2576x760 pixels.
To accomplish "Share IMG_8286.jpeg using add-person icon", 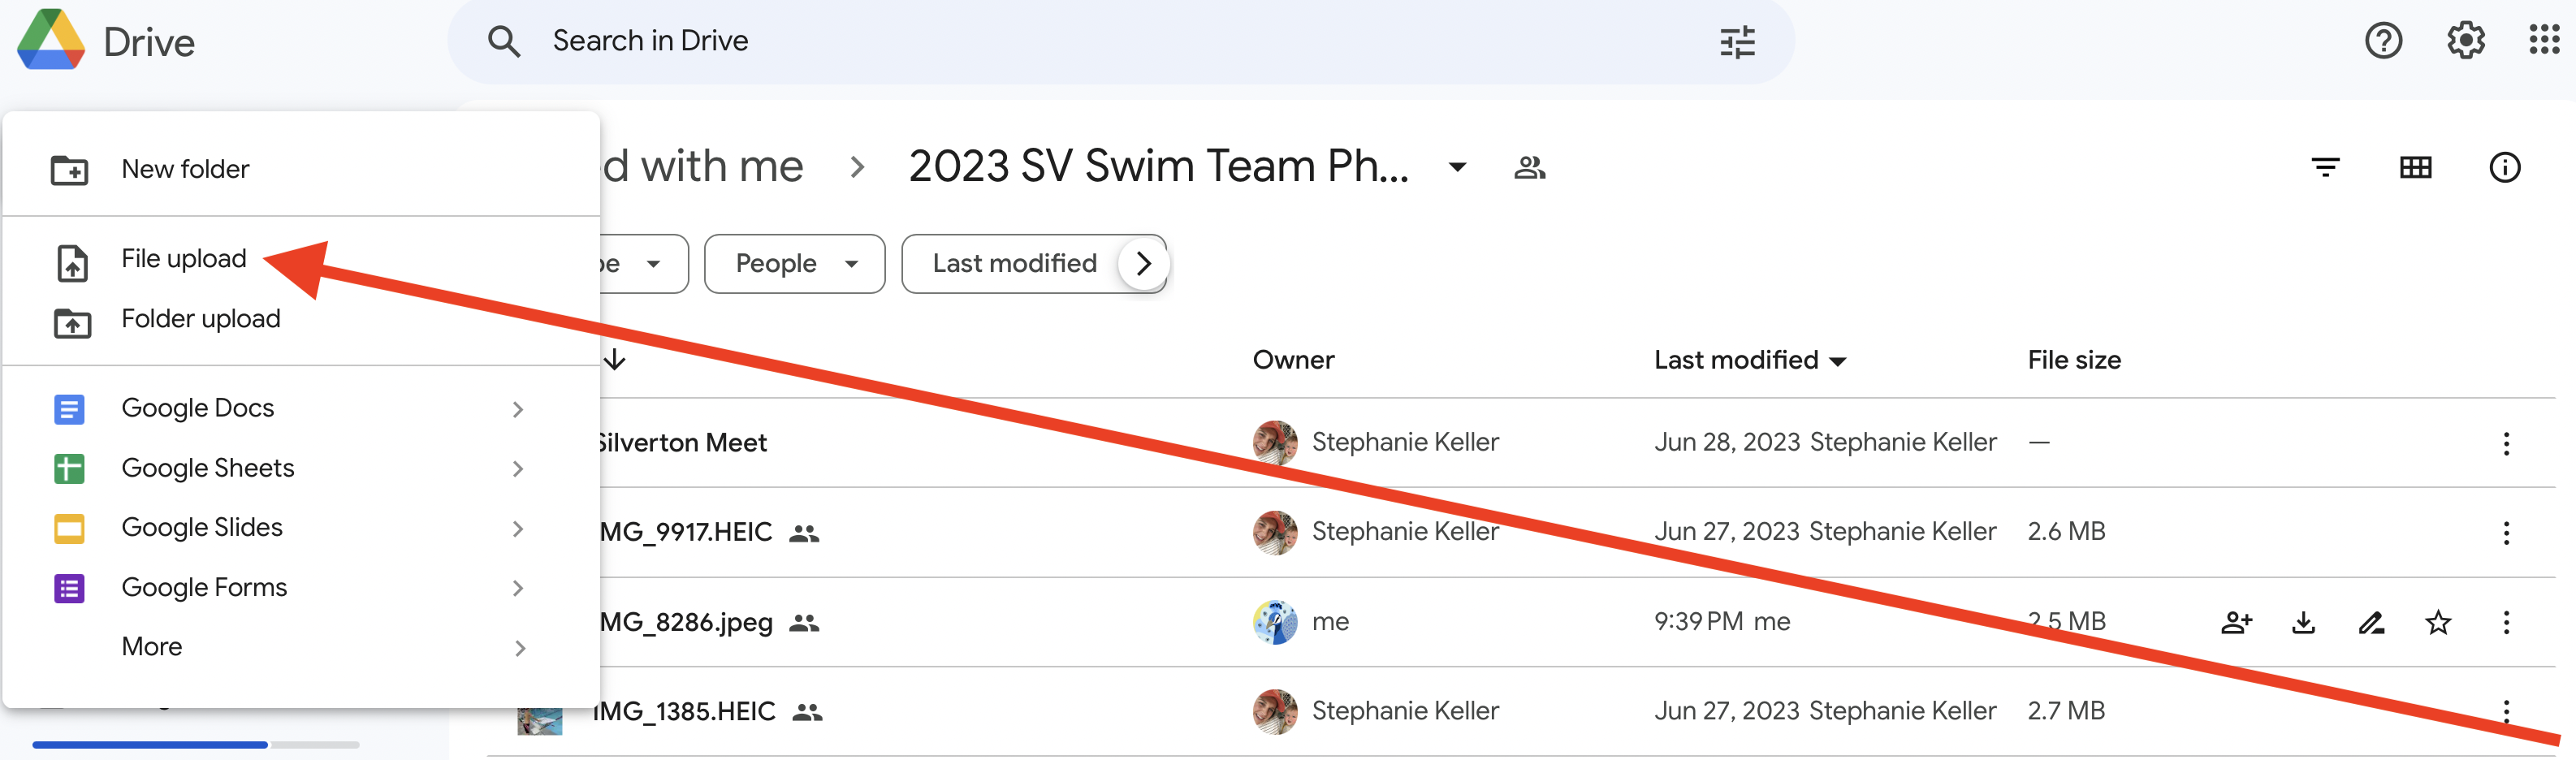I will 2236,622.
